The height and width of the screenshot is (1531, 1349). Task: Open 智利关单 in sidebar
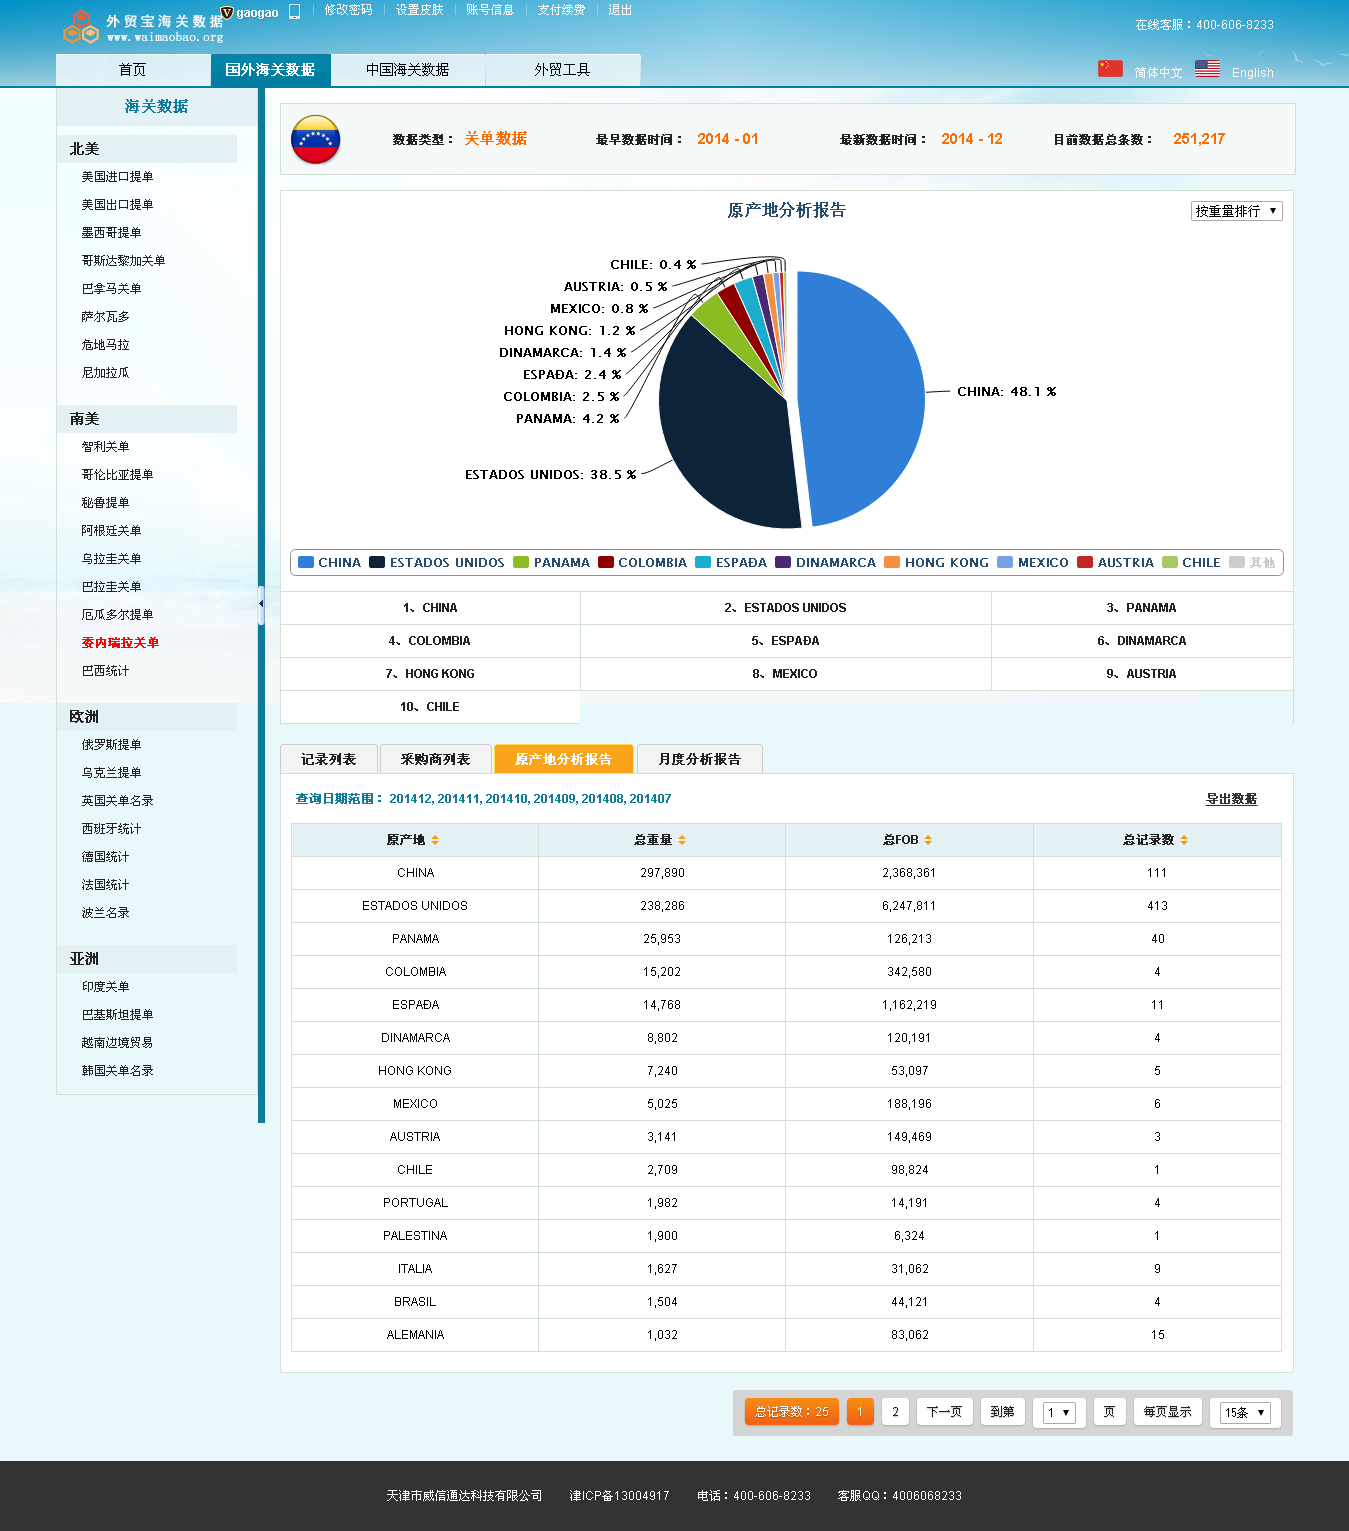[105, 447]
